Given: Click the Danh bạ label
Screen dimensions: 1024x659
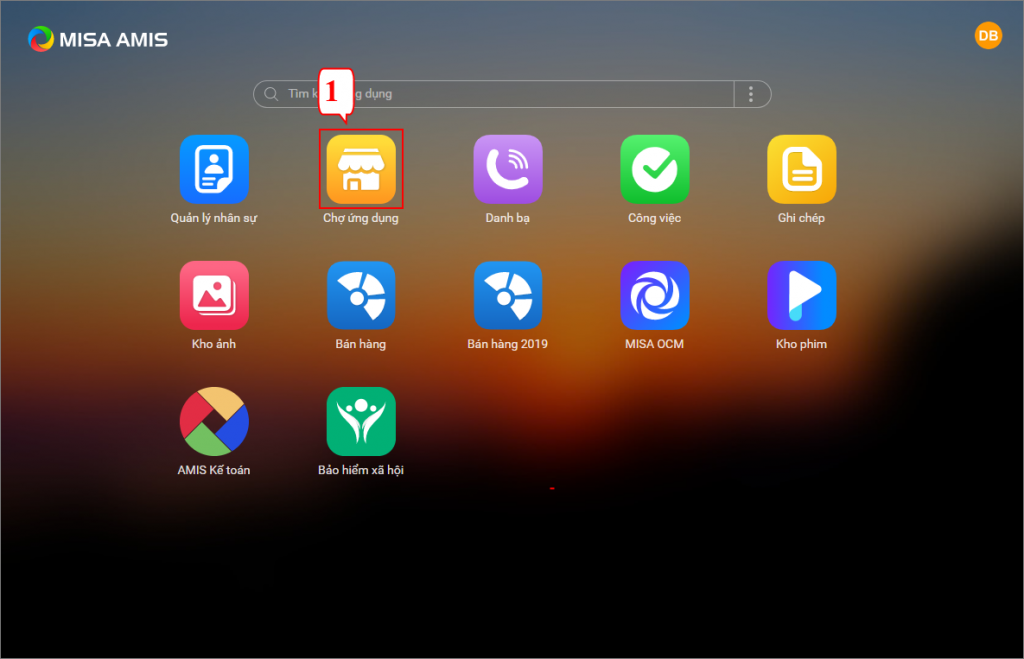Looking at the screenshot, I should point(508,218).
